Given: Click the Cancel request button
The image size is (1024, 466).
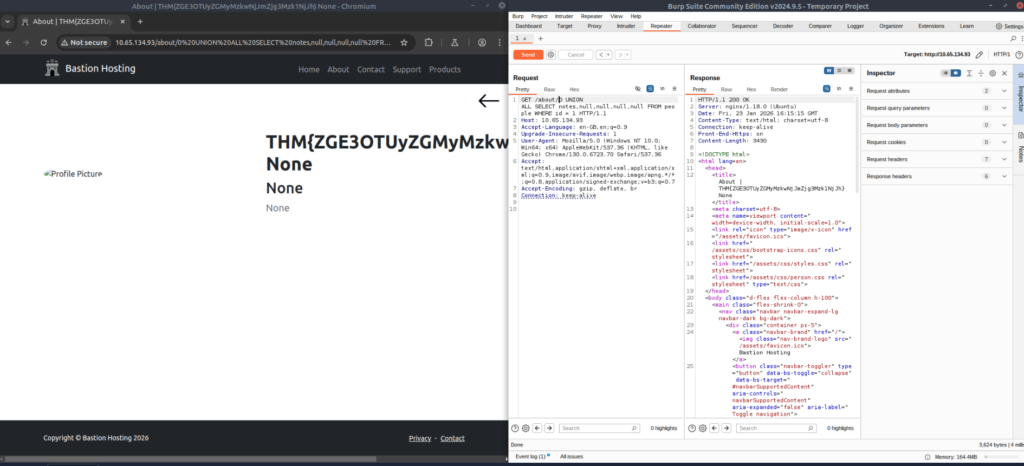Looking at the screenshot, I should (x=576, y=55).
